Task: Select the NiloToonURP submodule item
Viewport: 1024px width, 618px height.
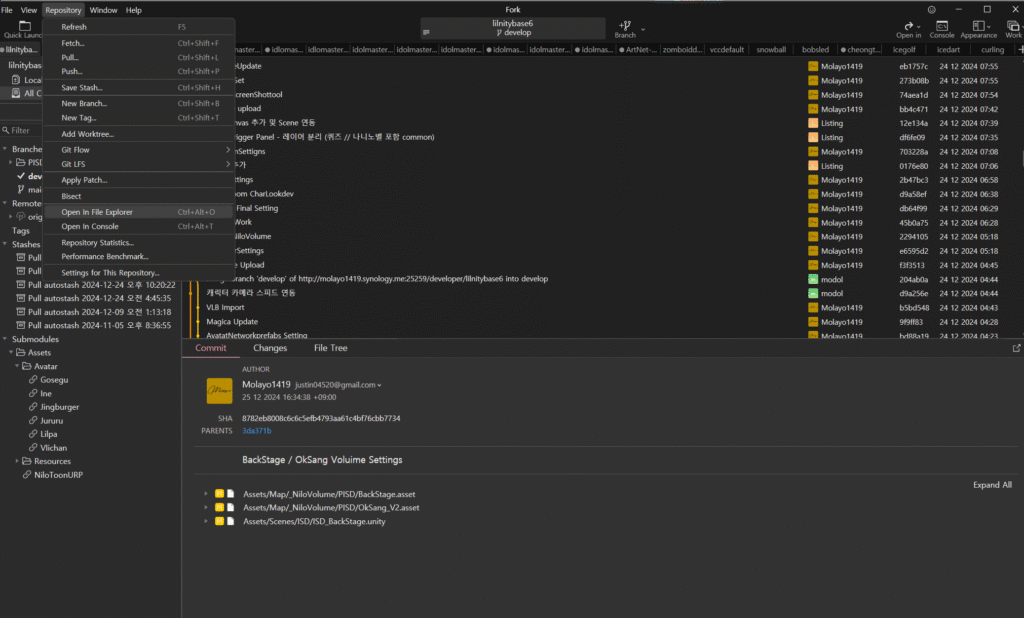Action: [x=56, y=475]
